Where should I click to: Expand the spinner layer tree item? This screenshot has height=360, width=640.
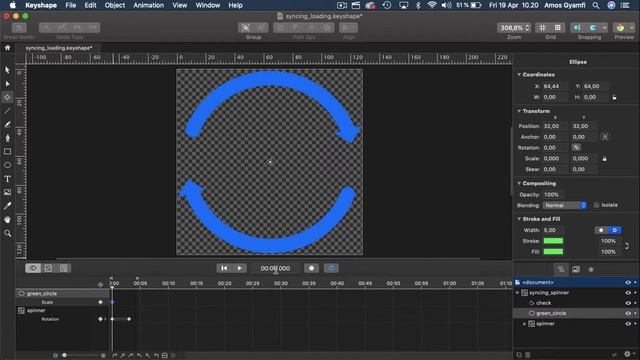(x=524, y=324)
